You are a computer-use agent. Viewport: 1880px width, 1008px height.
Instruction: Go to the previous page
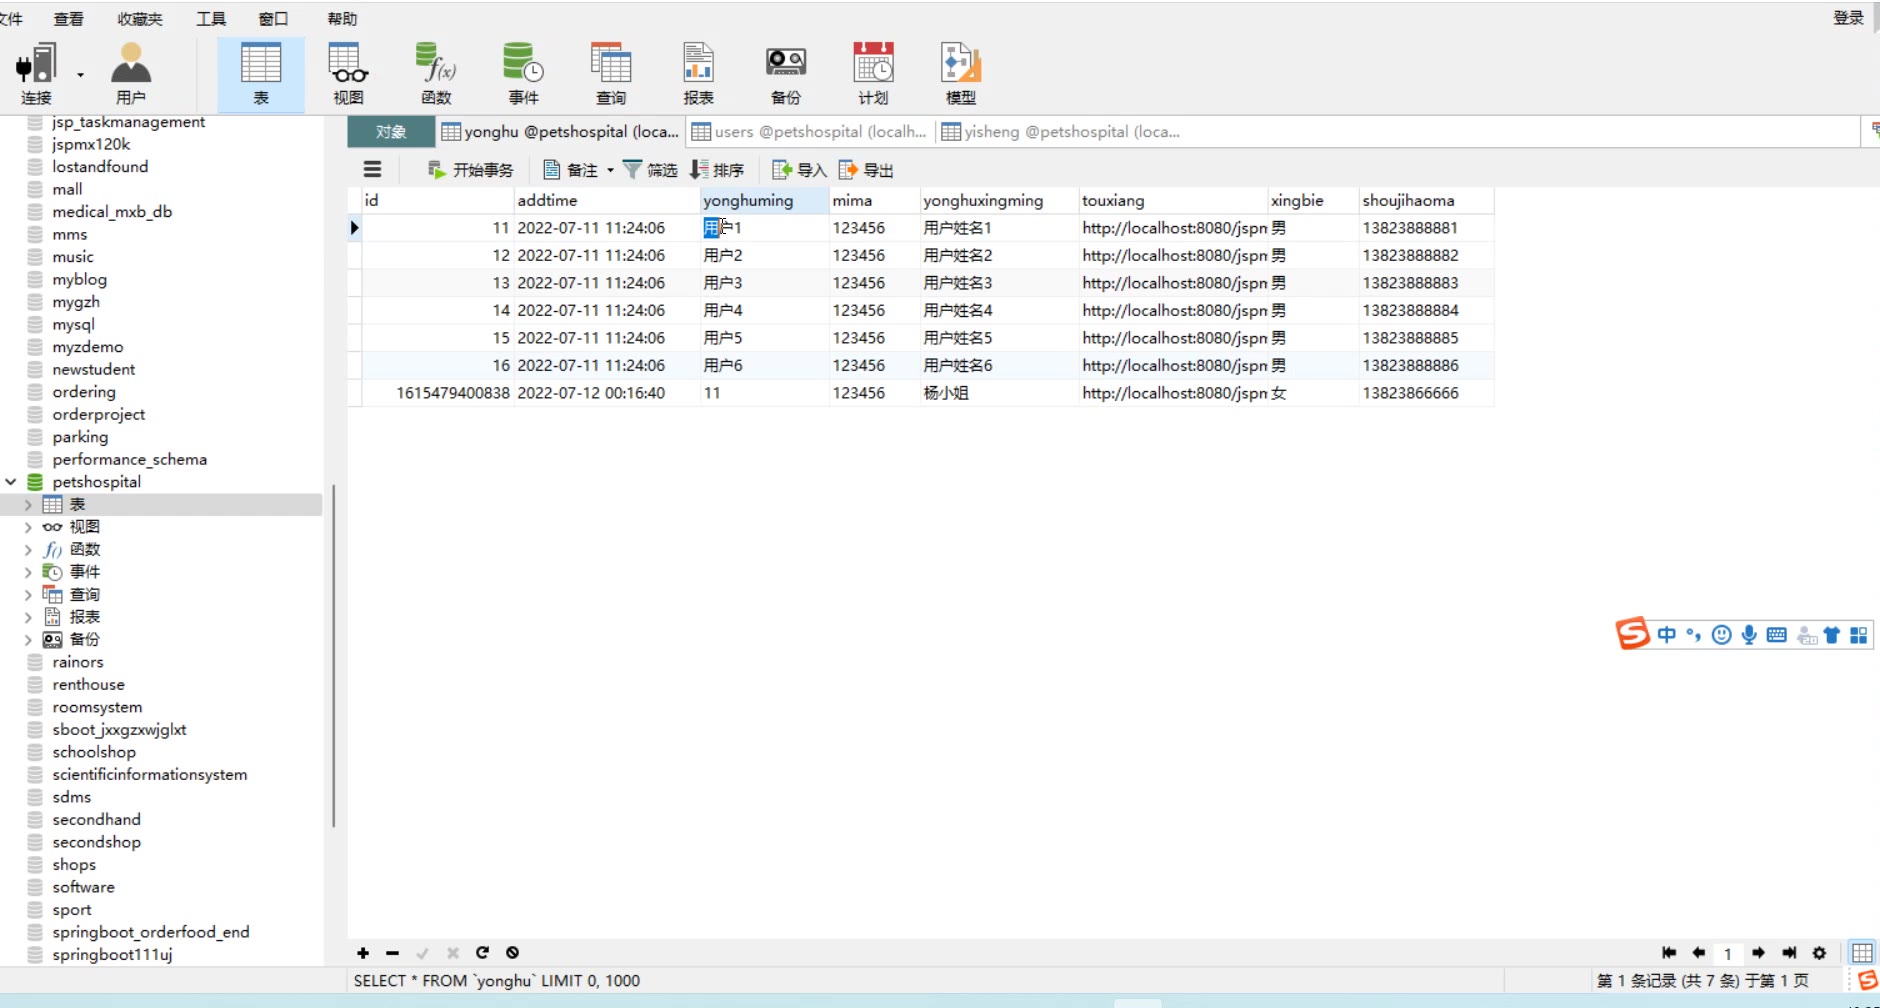coord(1698,953)
